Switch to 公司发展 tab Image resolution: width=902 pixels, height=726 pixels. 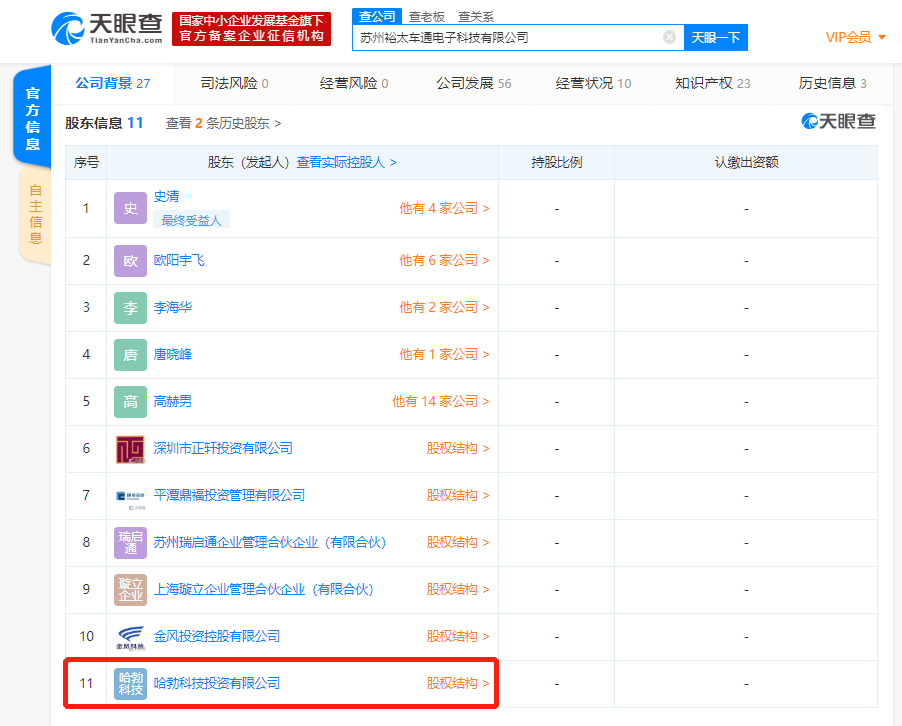[473, 83]
